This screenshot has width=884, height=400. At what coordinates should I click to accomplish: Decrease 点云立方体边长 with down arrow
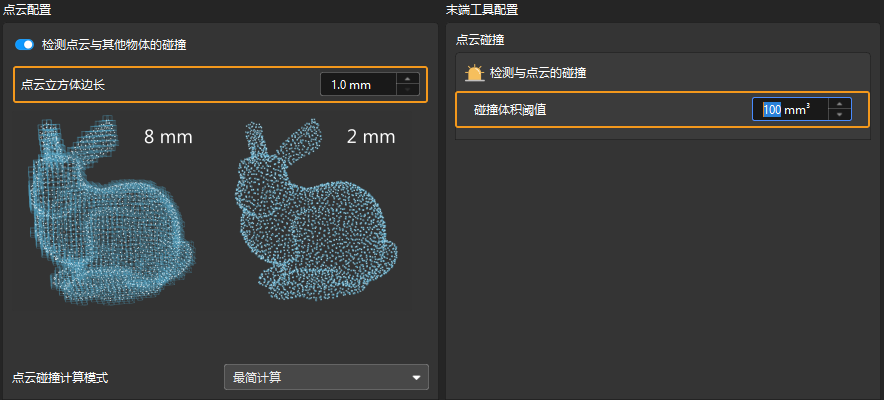pos(408,91)
